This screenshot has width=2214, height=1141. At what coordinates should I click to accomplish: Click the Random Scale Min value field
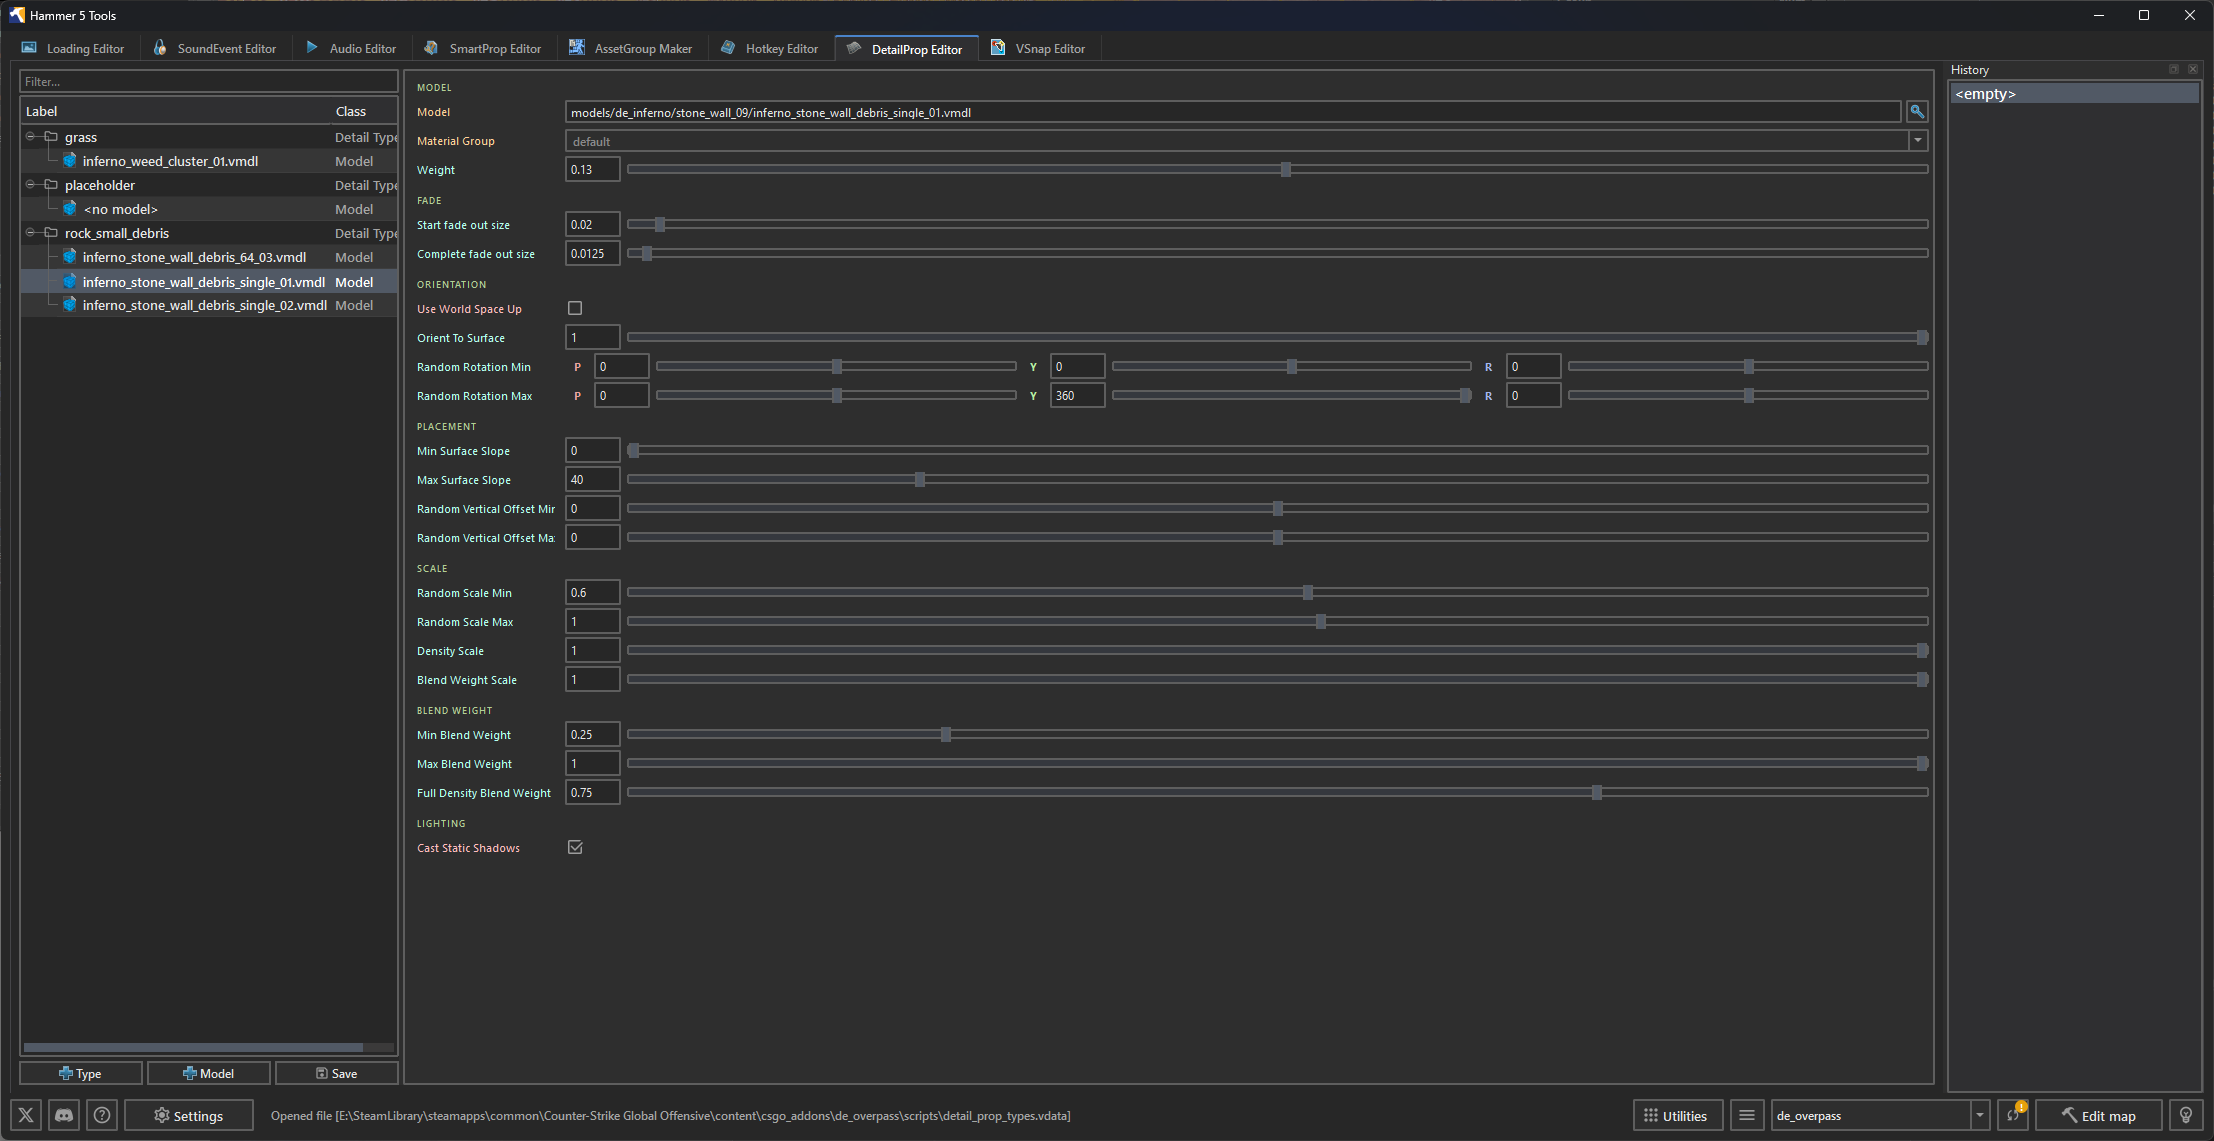[593, 592]
